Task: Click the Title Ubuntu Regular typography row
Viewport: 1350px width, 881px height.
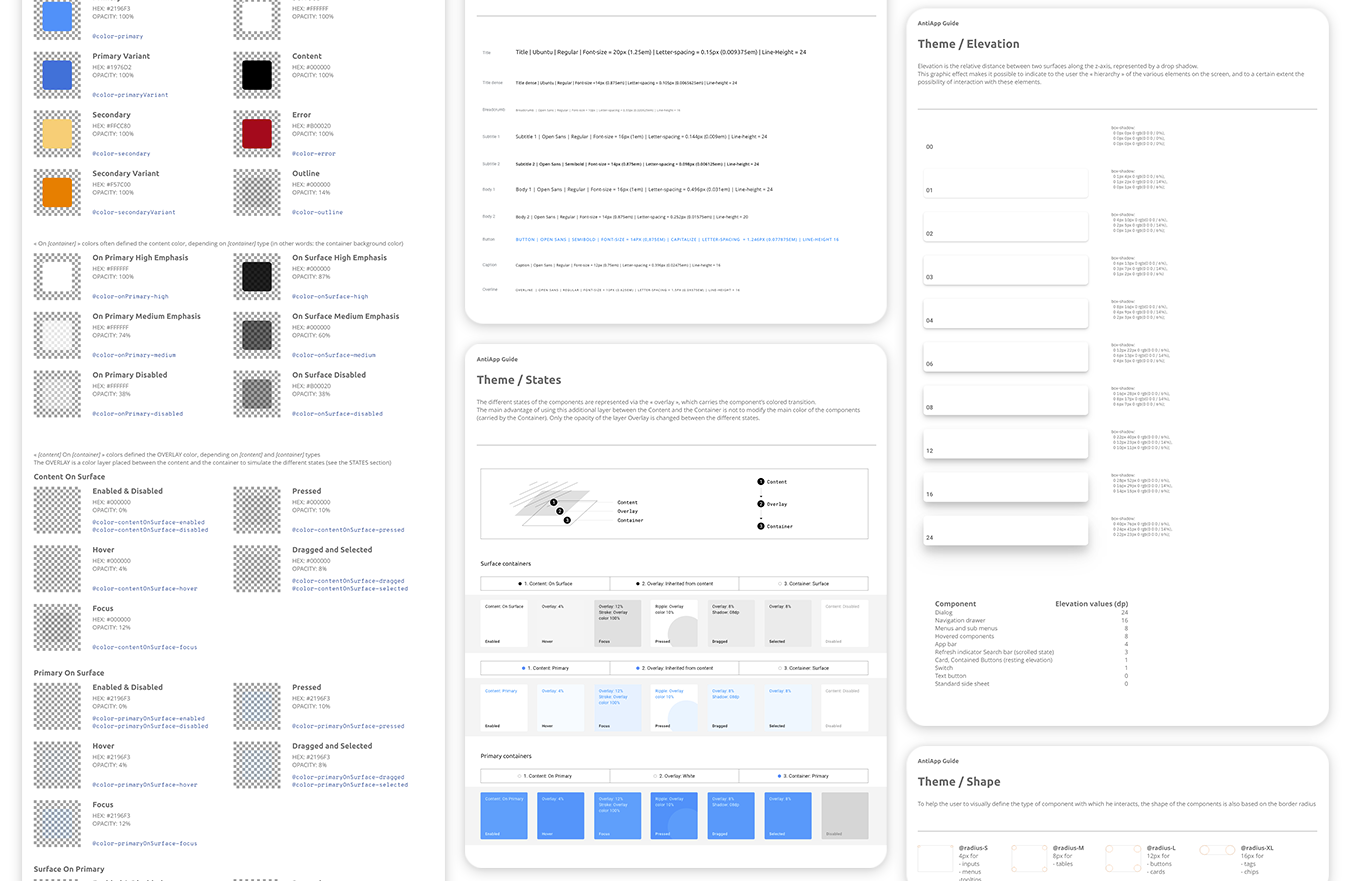Action: tap(661, 52)
